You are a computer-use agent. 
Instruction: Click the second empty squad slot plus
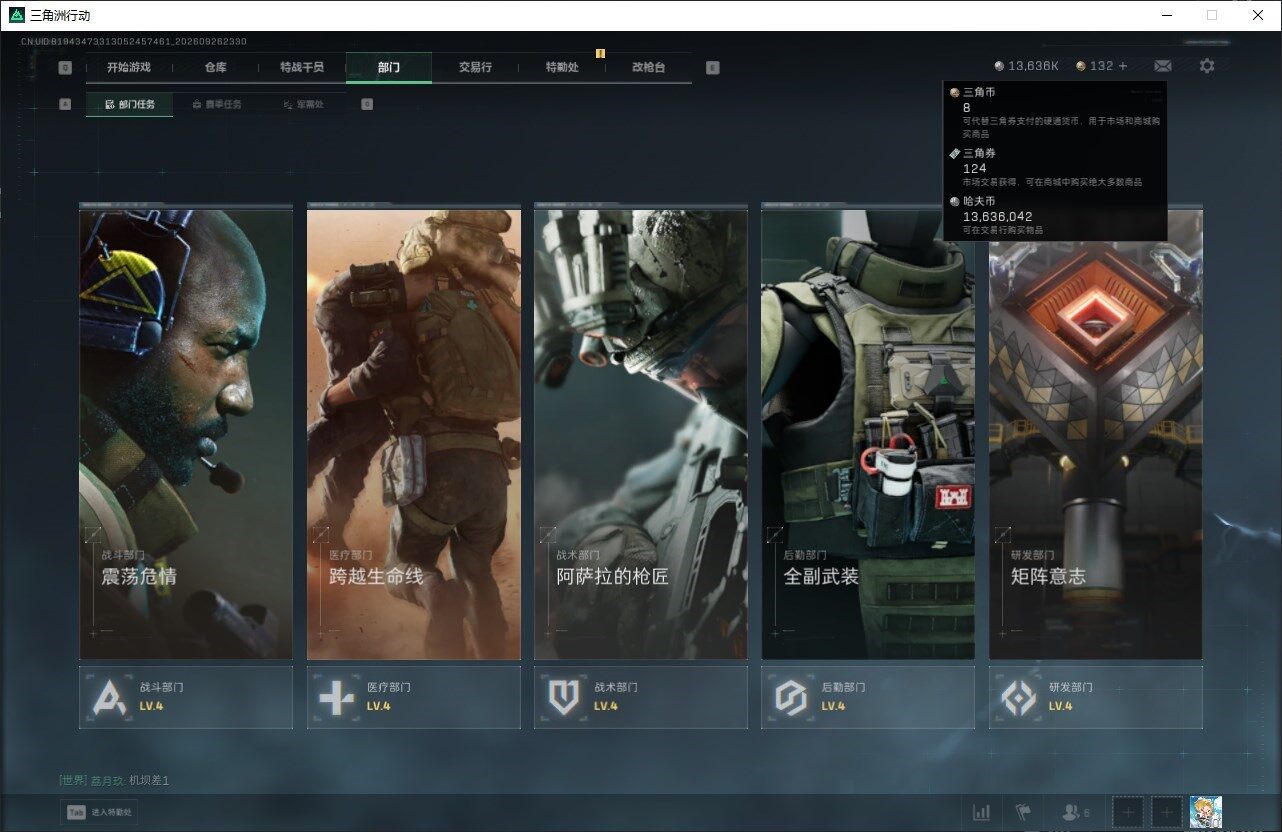pyautogui.click(x=1166, y=812)
